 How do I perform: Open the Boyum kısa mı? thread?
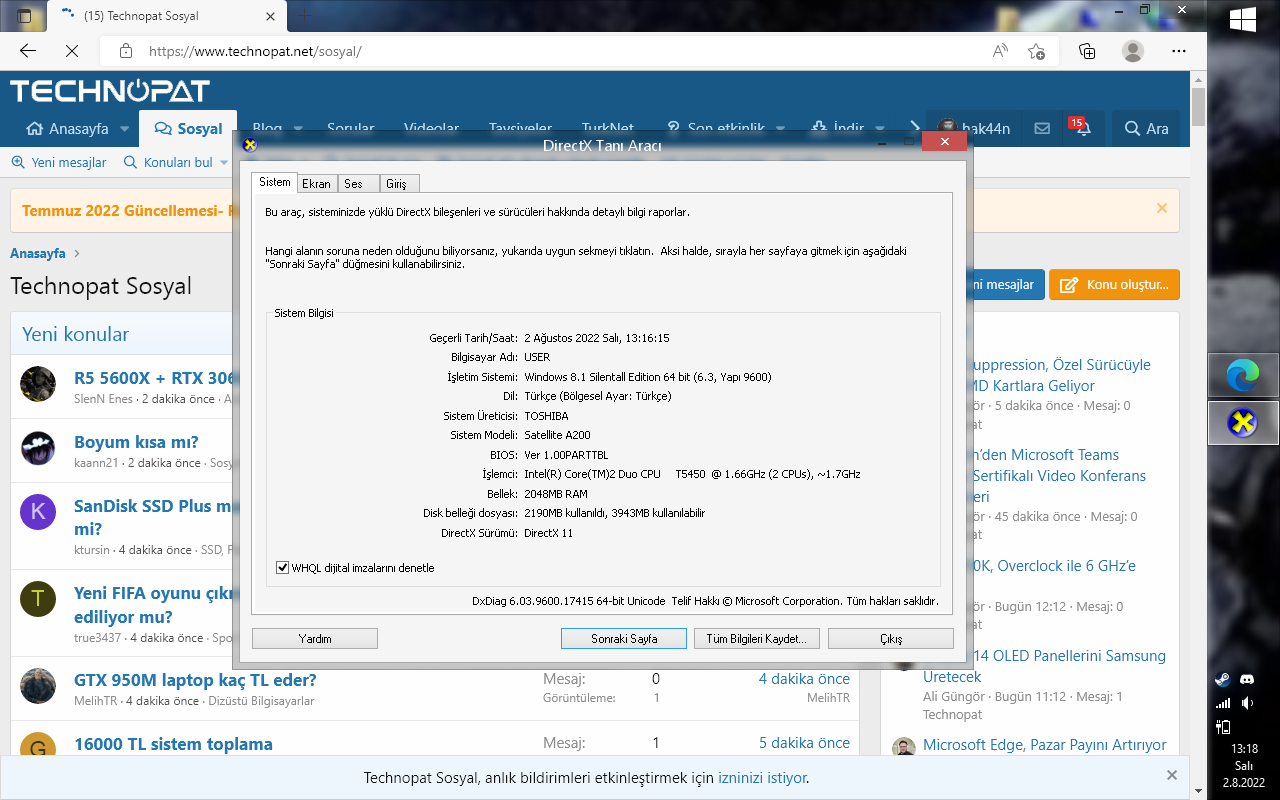[x=136, y=442]
